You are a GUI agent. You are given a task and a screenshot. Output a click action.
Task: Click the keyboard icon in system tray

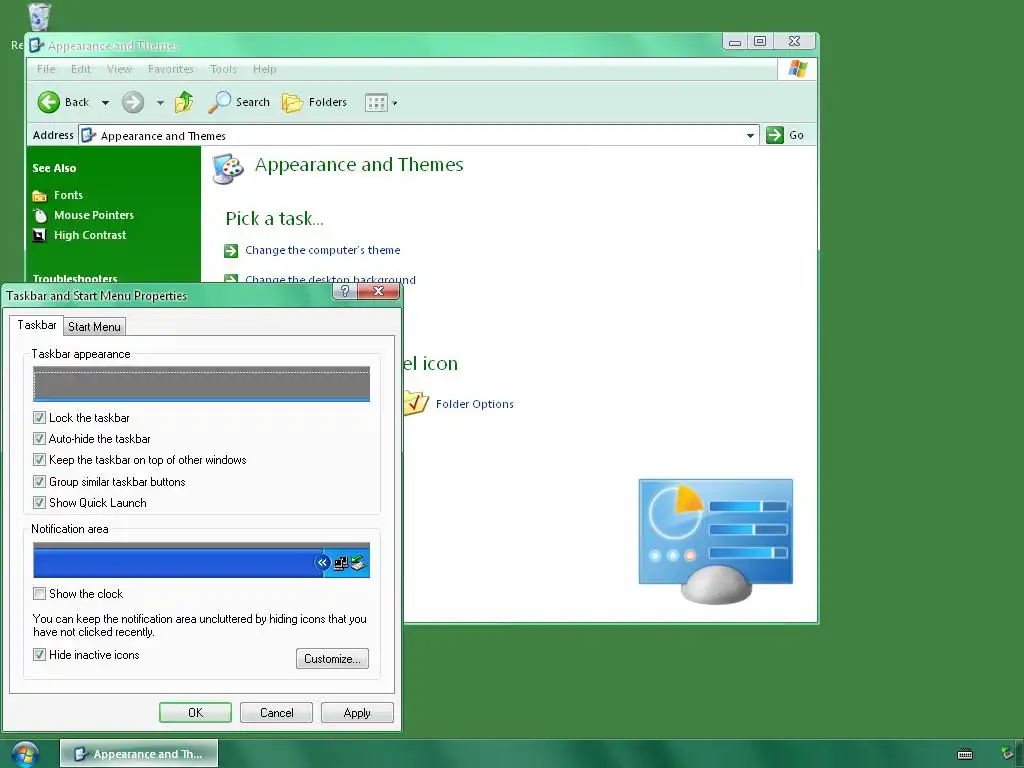tap(965, 754)
